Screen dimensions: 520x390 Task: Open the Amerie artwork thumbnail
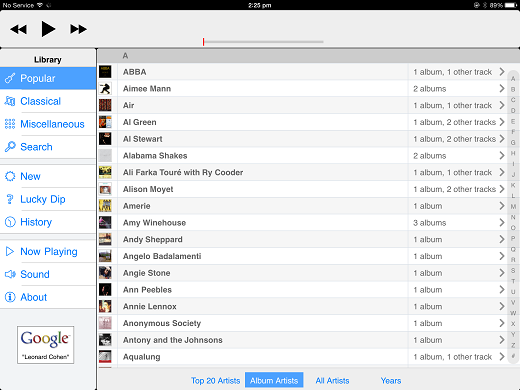point(105,206)
